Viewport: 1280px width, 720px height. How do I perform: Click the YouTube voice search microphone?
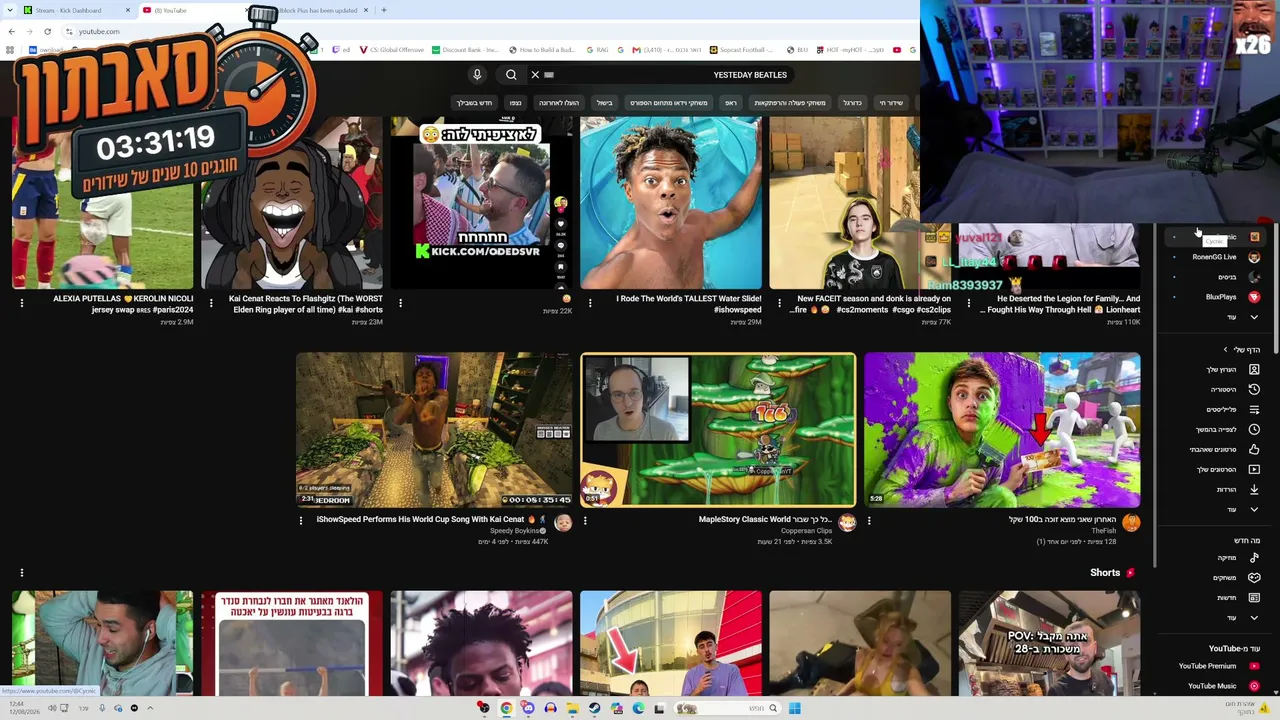[x=477, y=75]
